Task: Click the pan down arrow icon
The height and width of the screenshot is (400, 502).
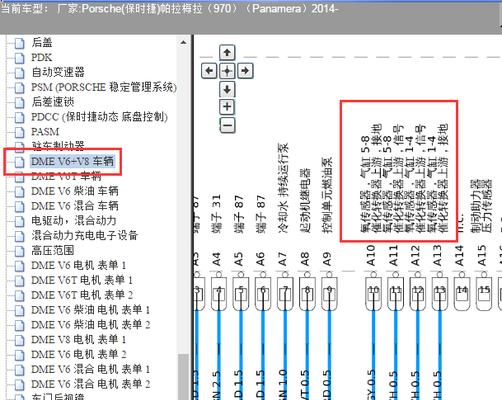Action: click(227, 89)
